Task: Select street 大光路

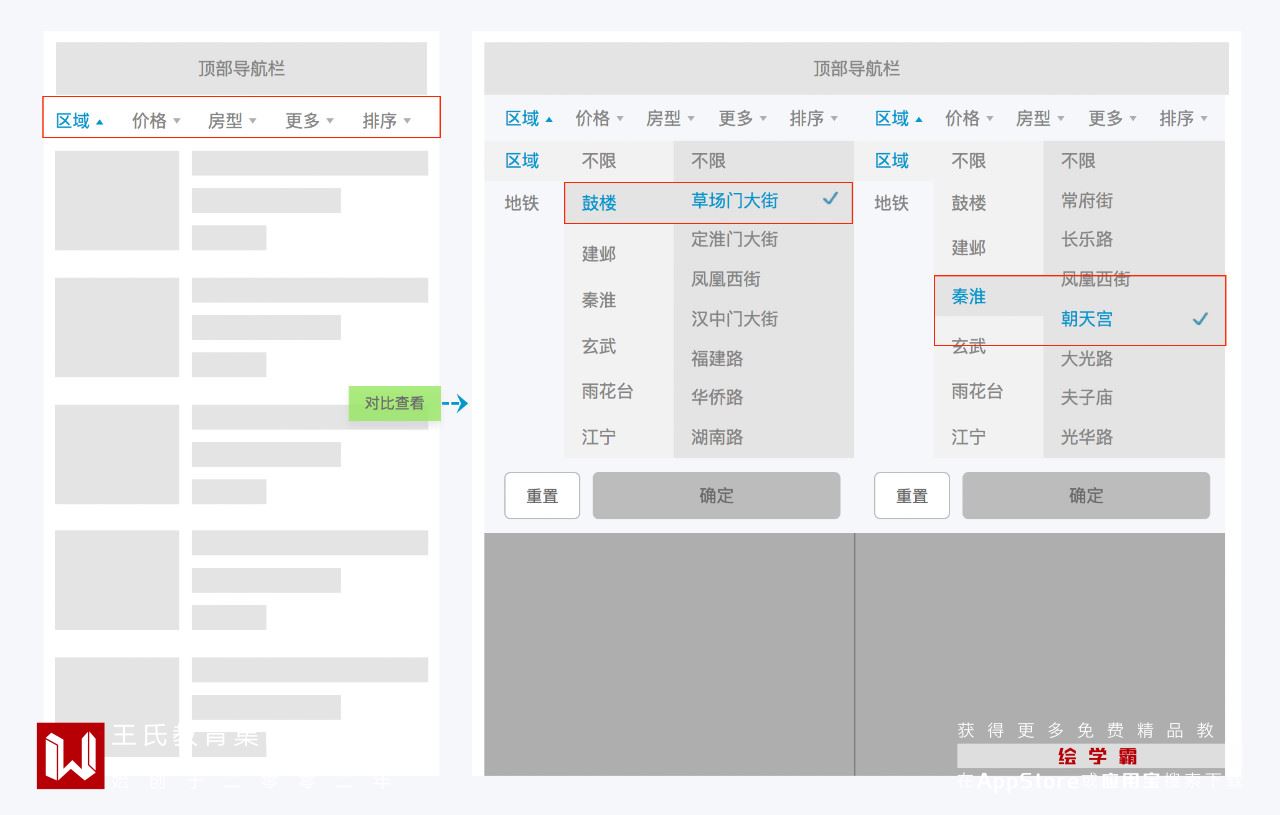Action: click(1087, 358)
